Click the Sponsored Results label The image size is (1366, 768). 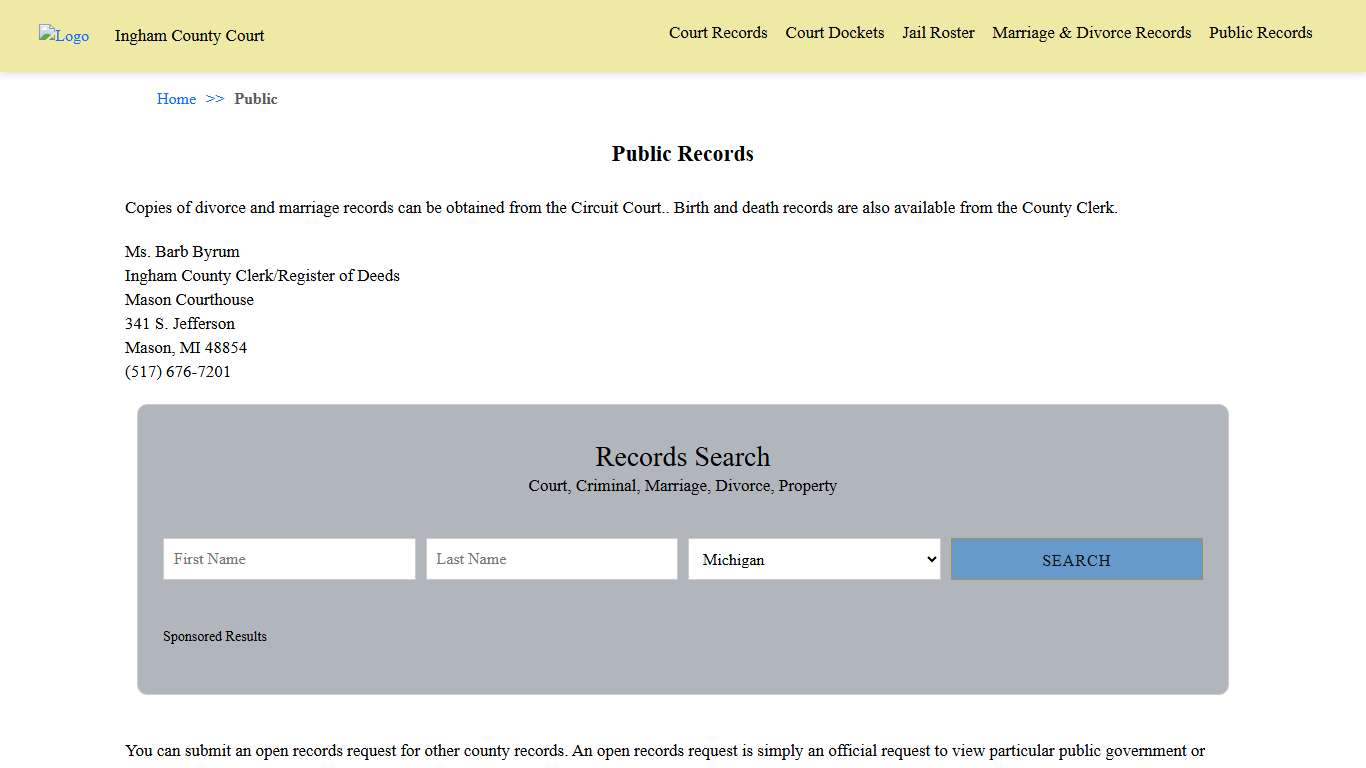215,636
